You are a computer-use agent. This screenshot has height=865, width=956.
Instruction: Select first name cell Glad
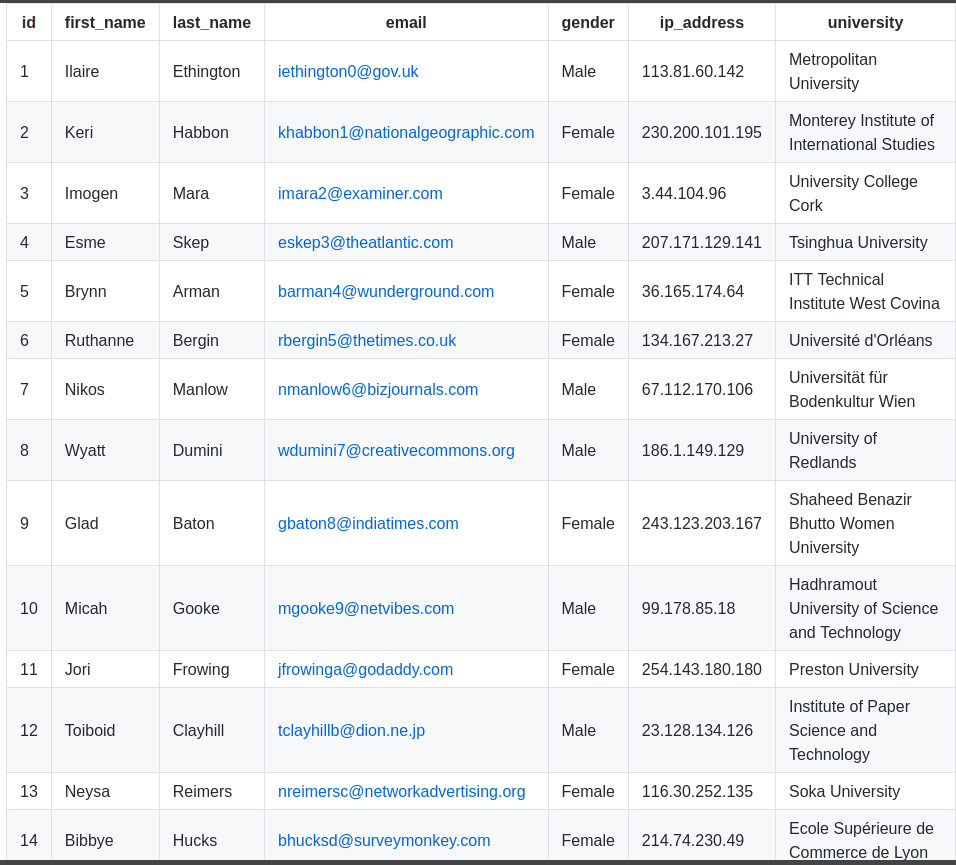point(105,523)
